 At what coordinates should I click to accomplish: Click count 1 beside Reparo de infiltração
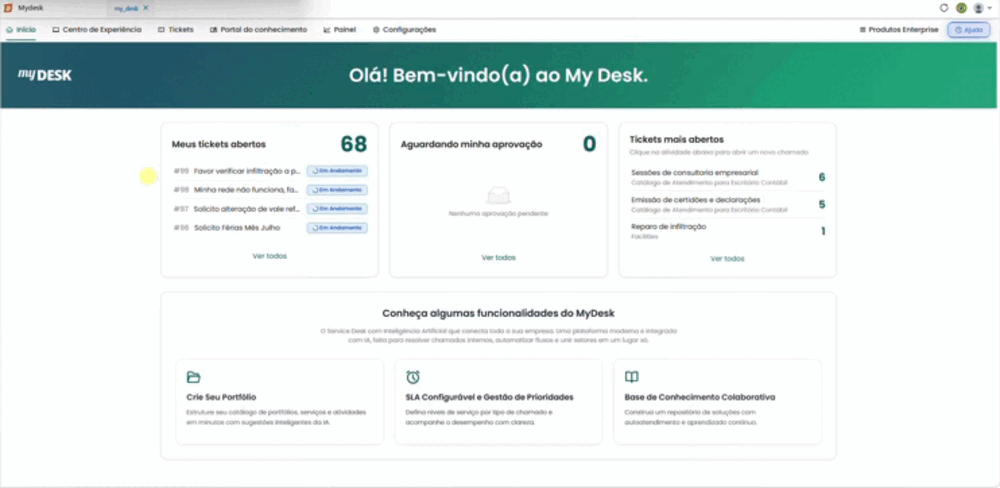[x=823, y=232]
